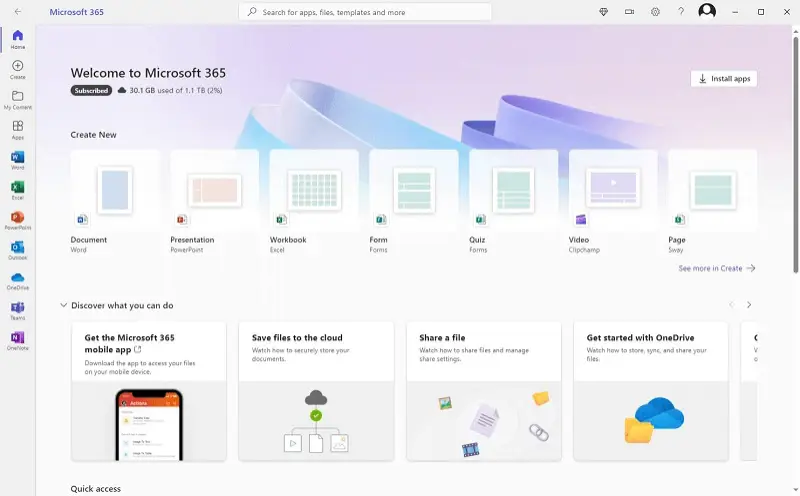
Task: Click the Subscribed badge
Action: (x=91, y=90)
